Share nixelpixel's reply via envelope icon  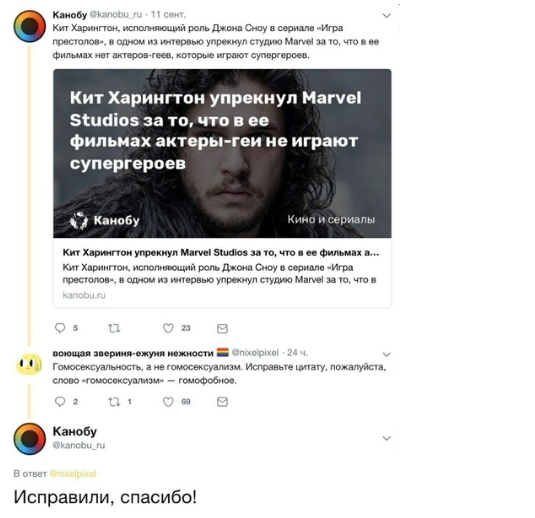(222, 402)
